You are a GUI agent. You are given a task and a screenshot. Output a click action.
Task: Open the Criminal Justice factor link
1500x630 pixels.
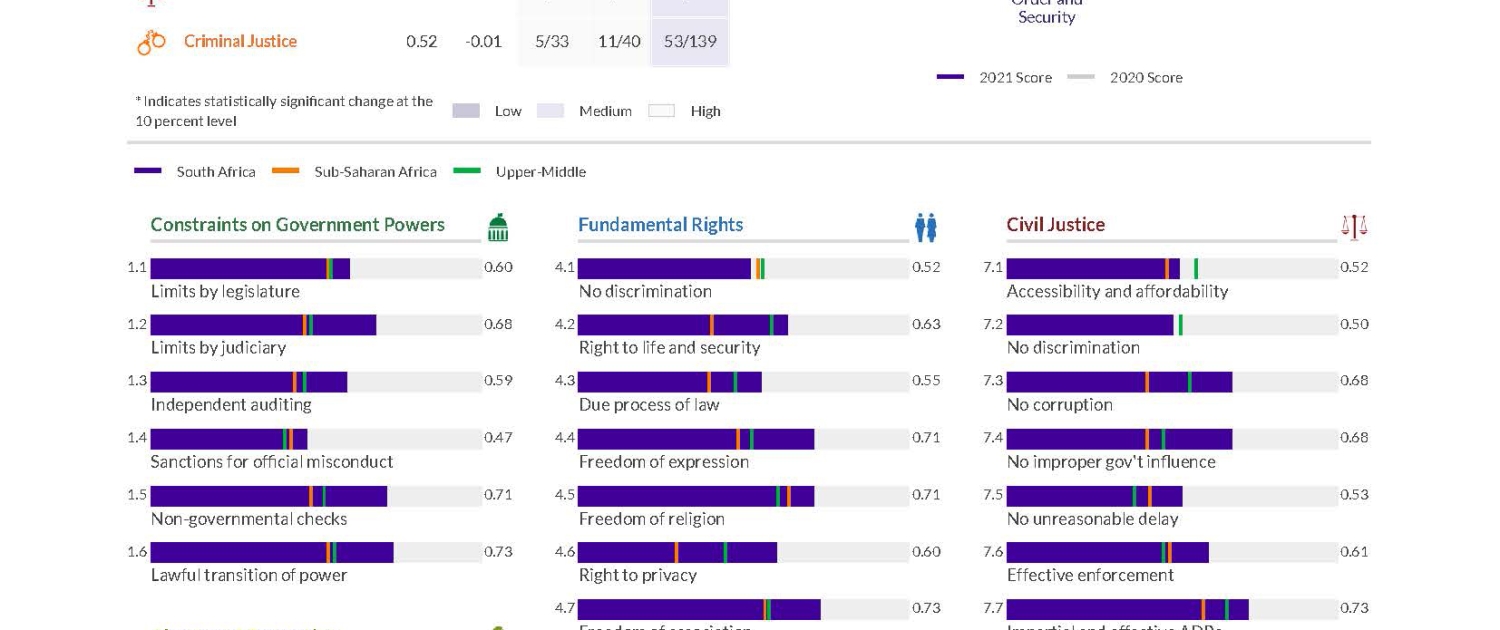click(240, 41)
